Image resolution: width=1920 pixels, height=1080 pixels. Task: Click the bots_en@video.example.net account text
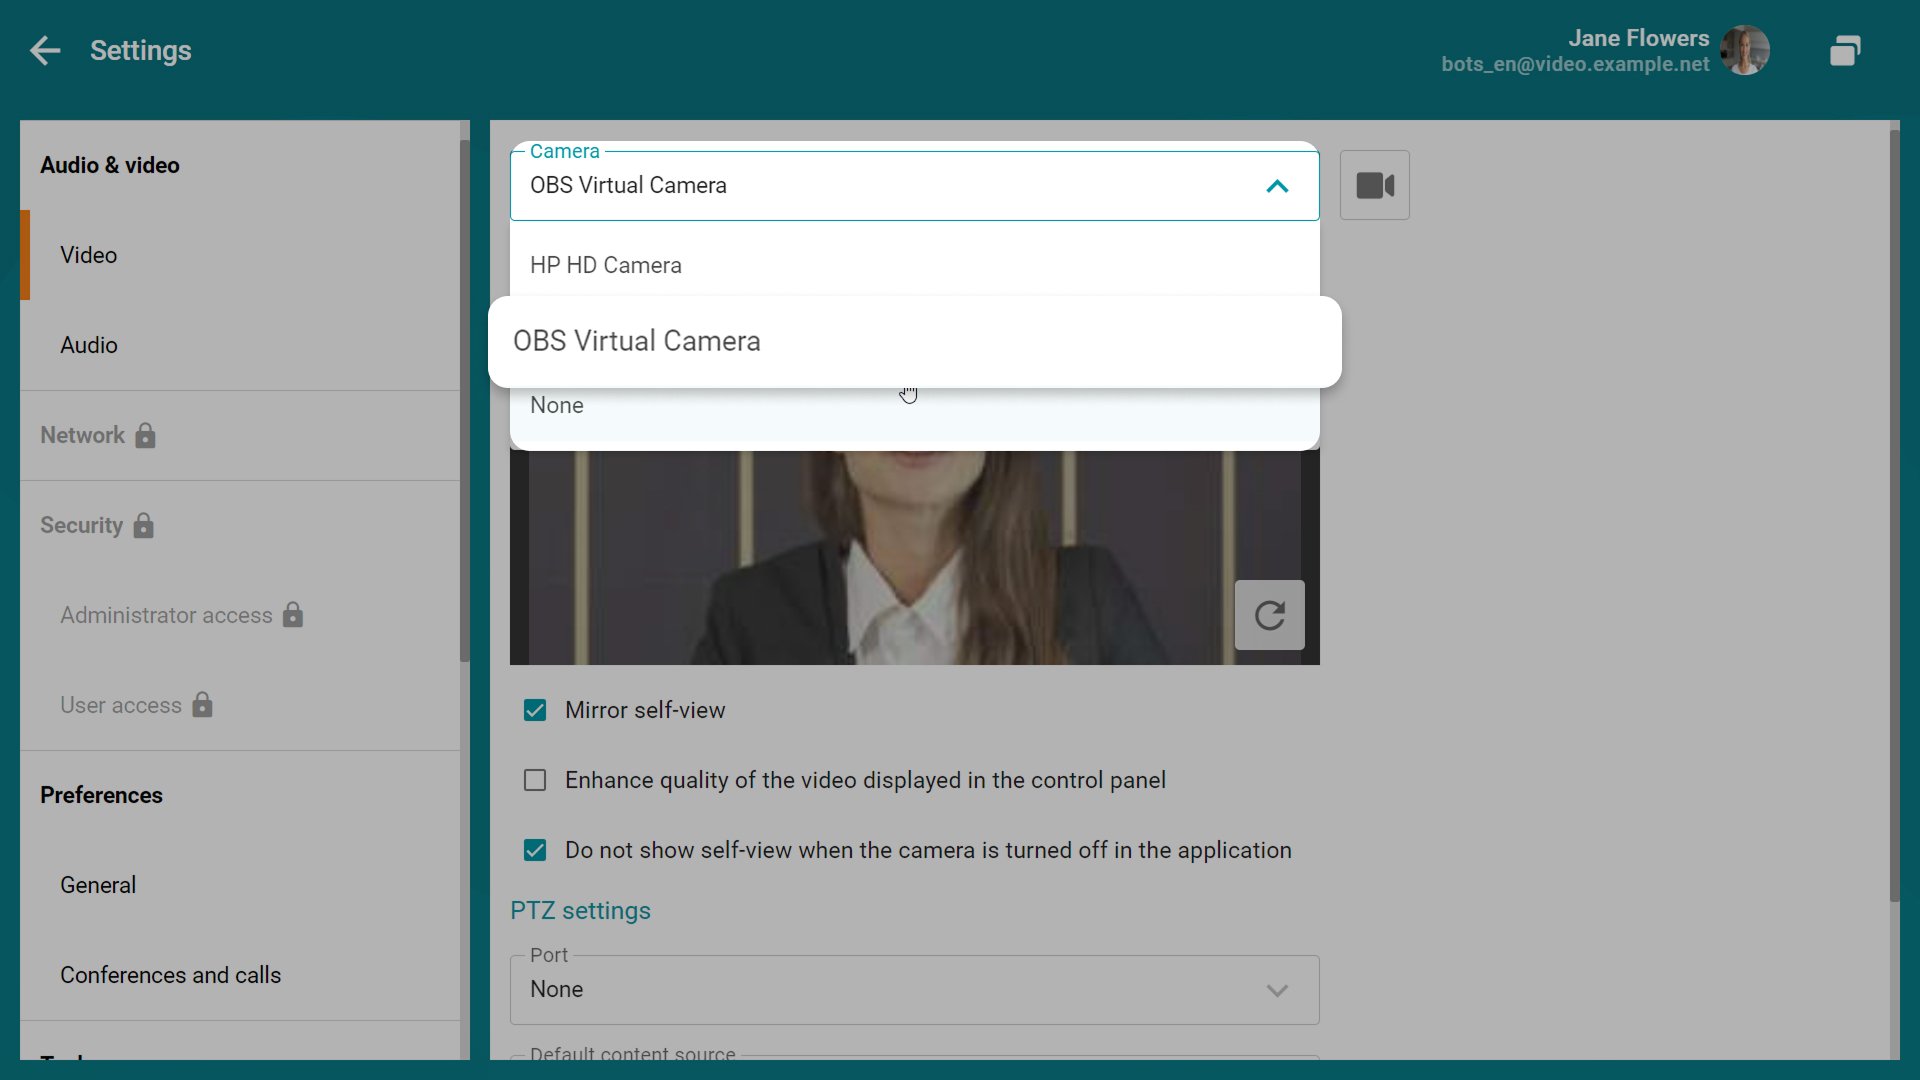coord(1575,64)
